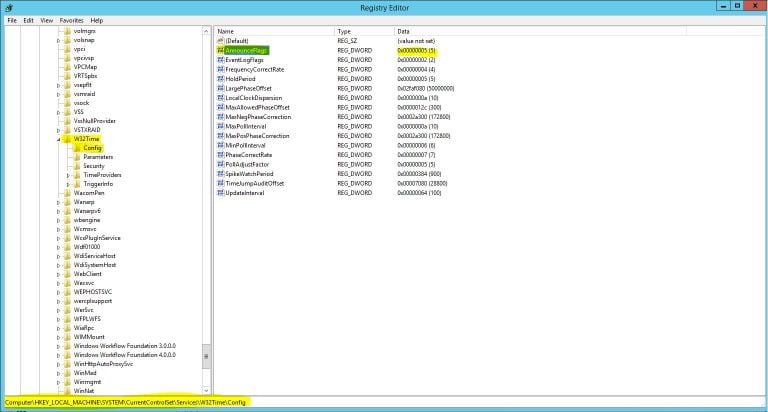This screenshot has height=412, width=768.
Task: Click the TimeProviders folder icon
Action: (77, 175)
